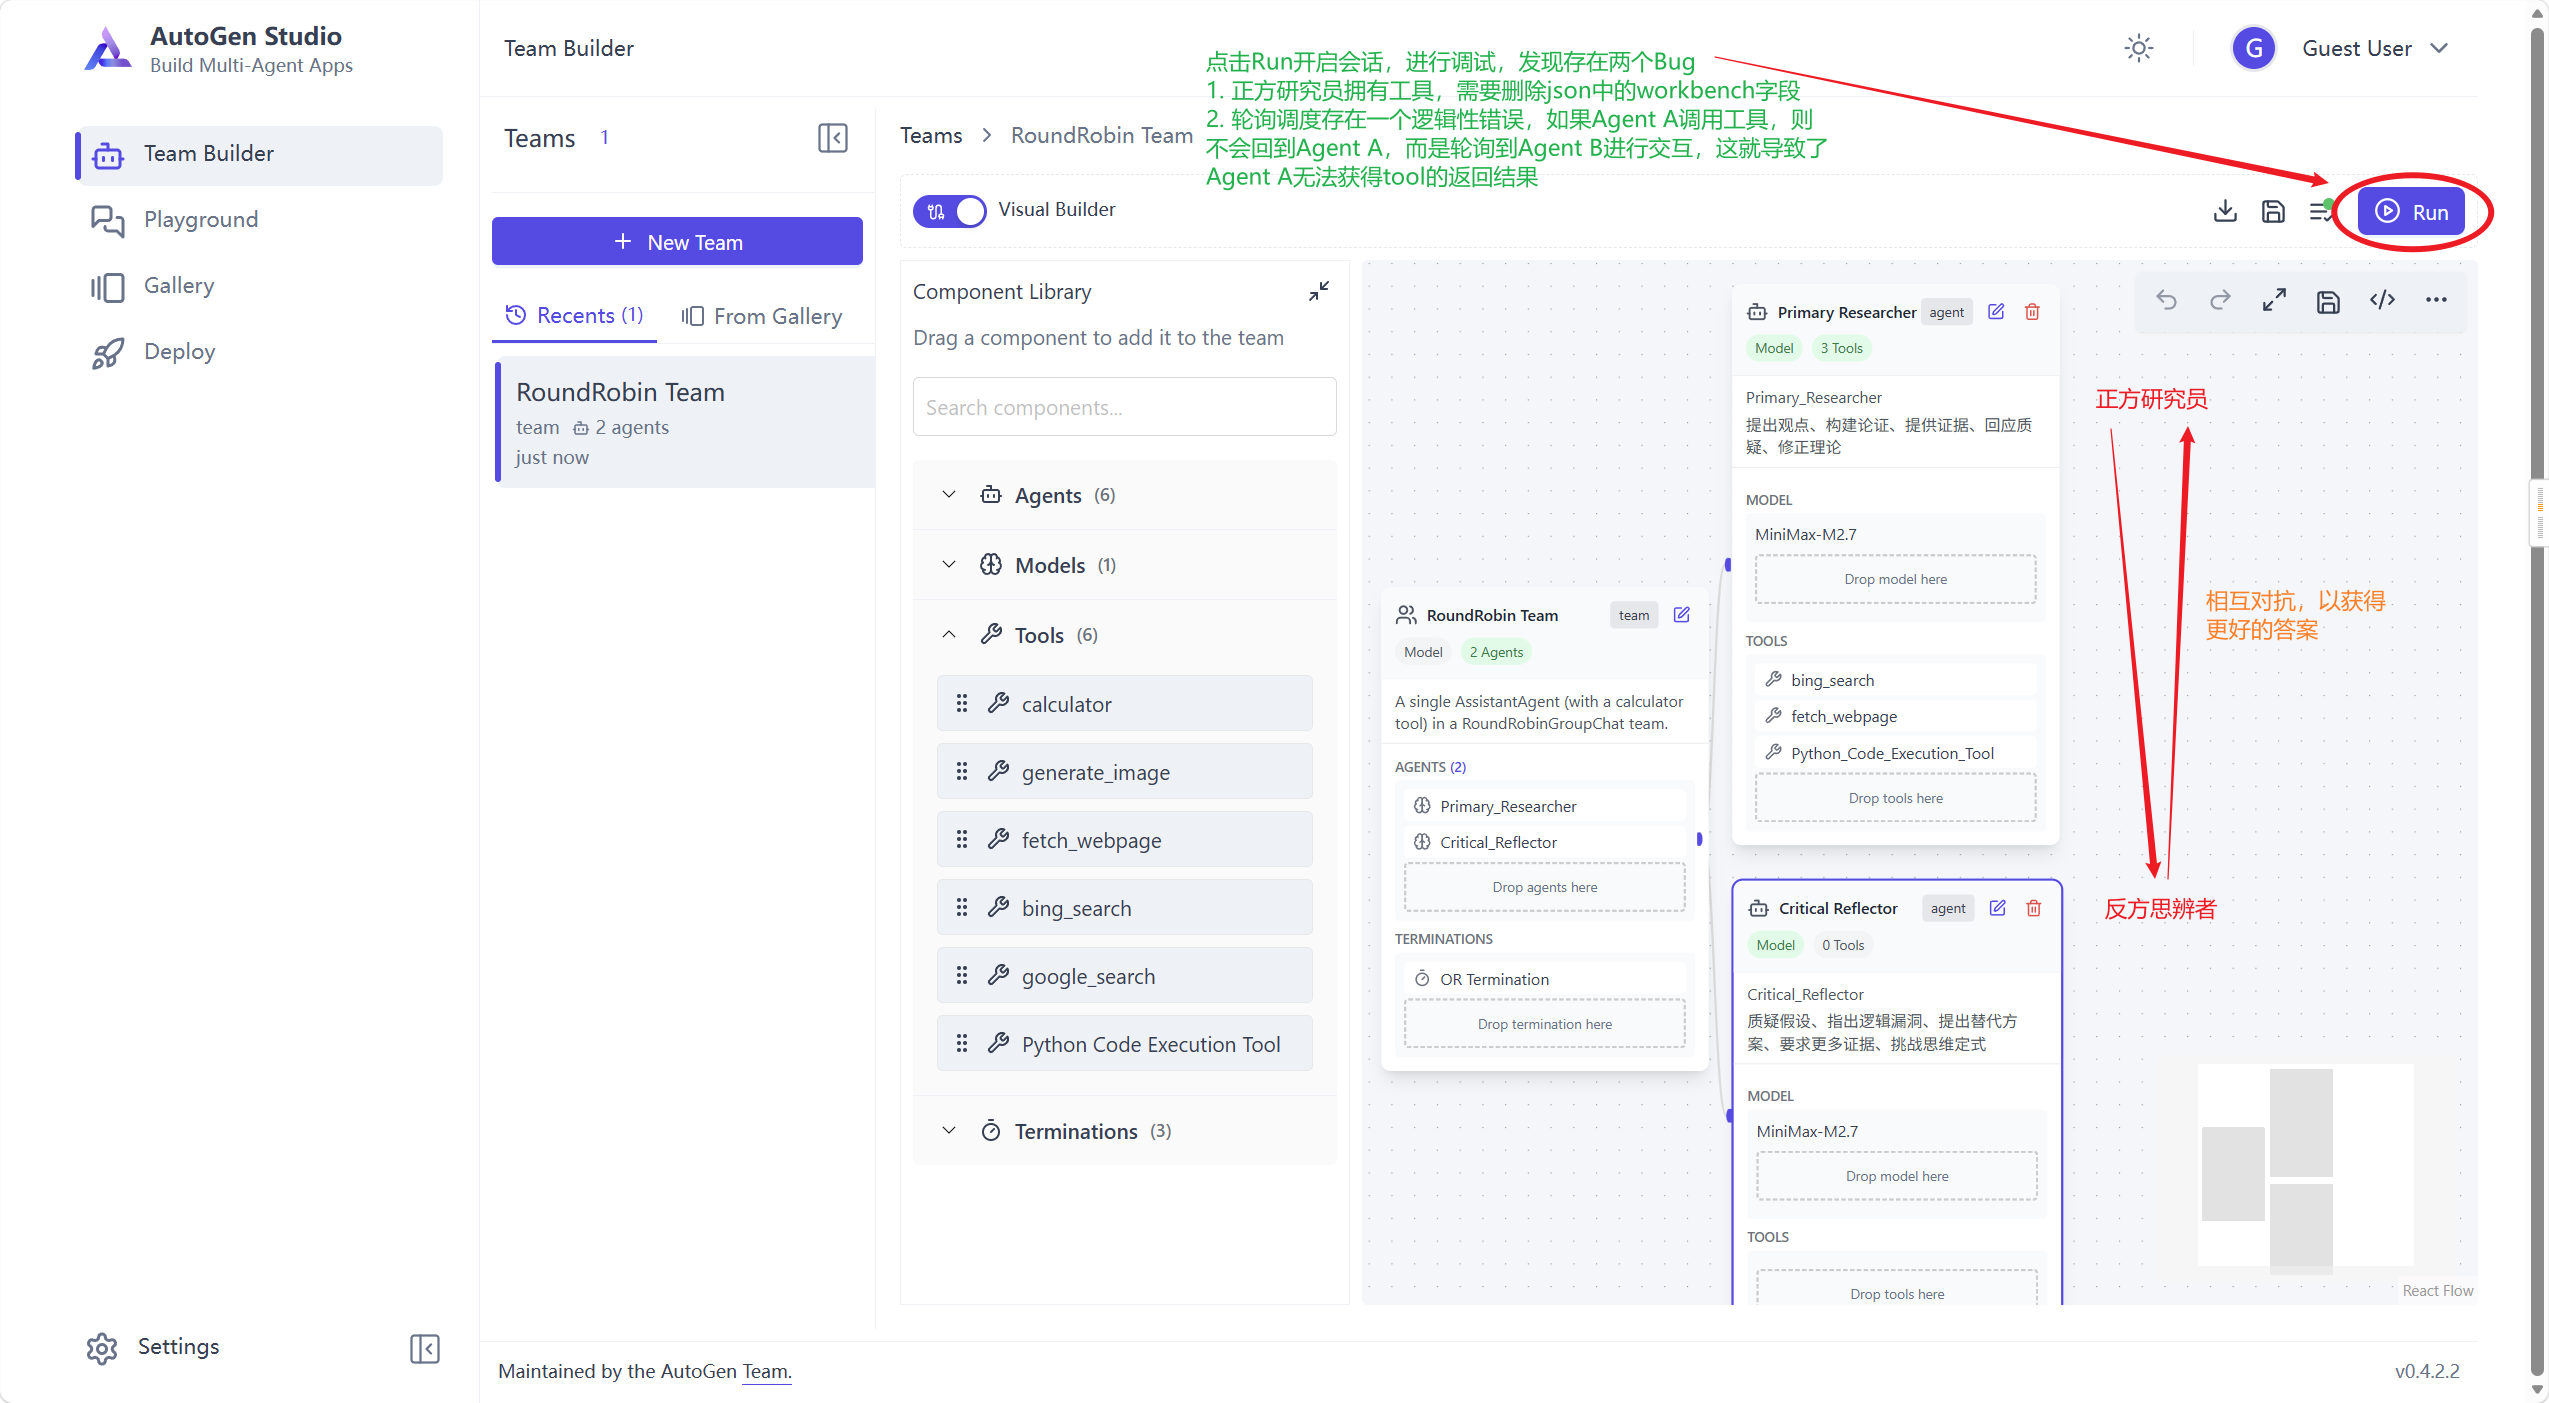Click the bing_search tool drag handle
This screenshot has height=1403, width=2549.
coord(962,907)
